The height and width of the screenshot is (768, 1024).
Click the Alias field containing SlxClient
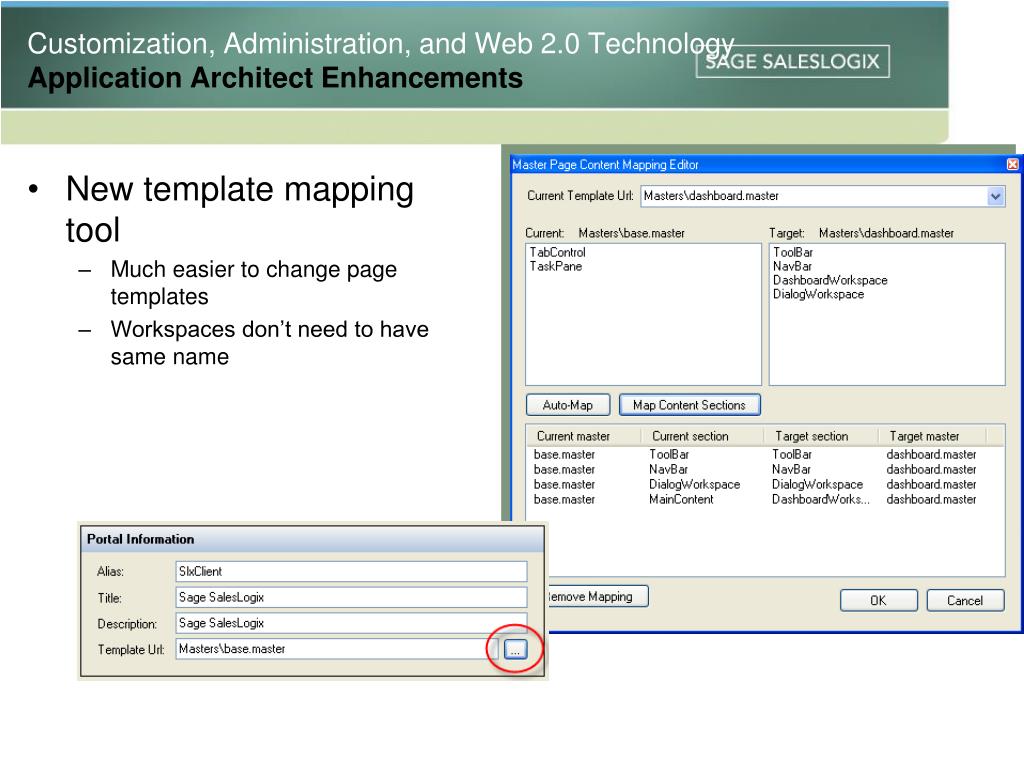click(351, 571)
